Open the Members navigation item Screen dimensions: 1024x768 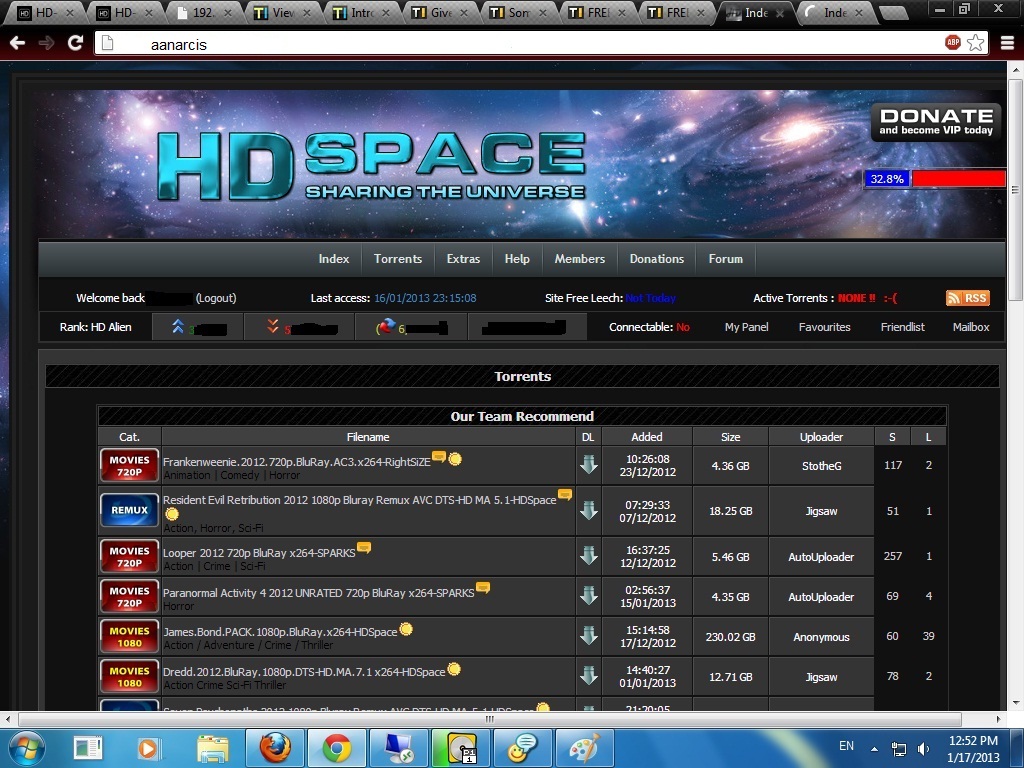(x=580, y=259)
